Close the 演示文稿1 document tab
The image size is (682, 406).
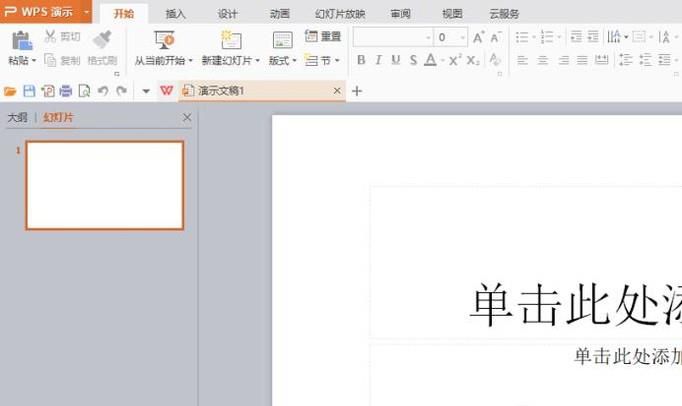click(x=337, y=91)
